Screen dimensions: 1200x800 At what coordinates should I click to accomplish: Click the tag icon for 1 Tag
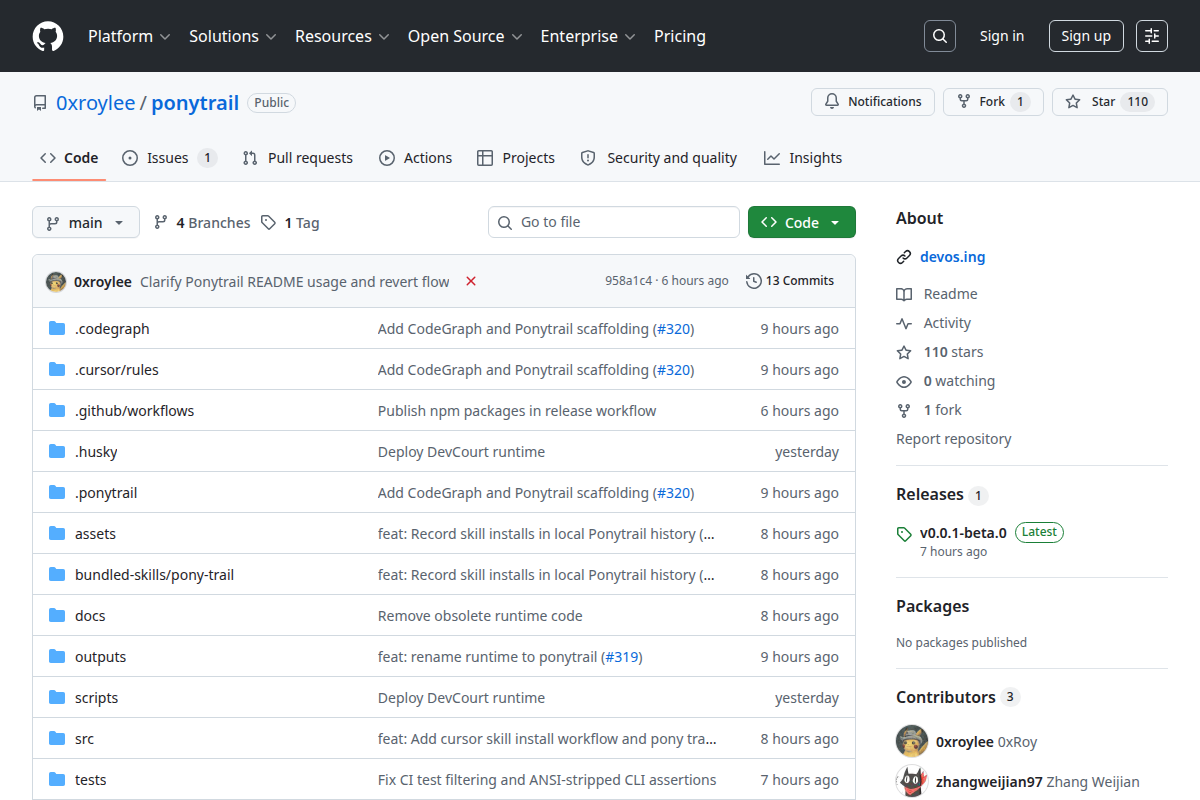tap(268, 223)
